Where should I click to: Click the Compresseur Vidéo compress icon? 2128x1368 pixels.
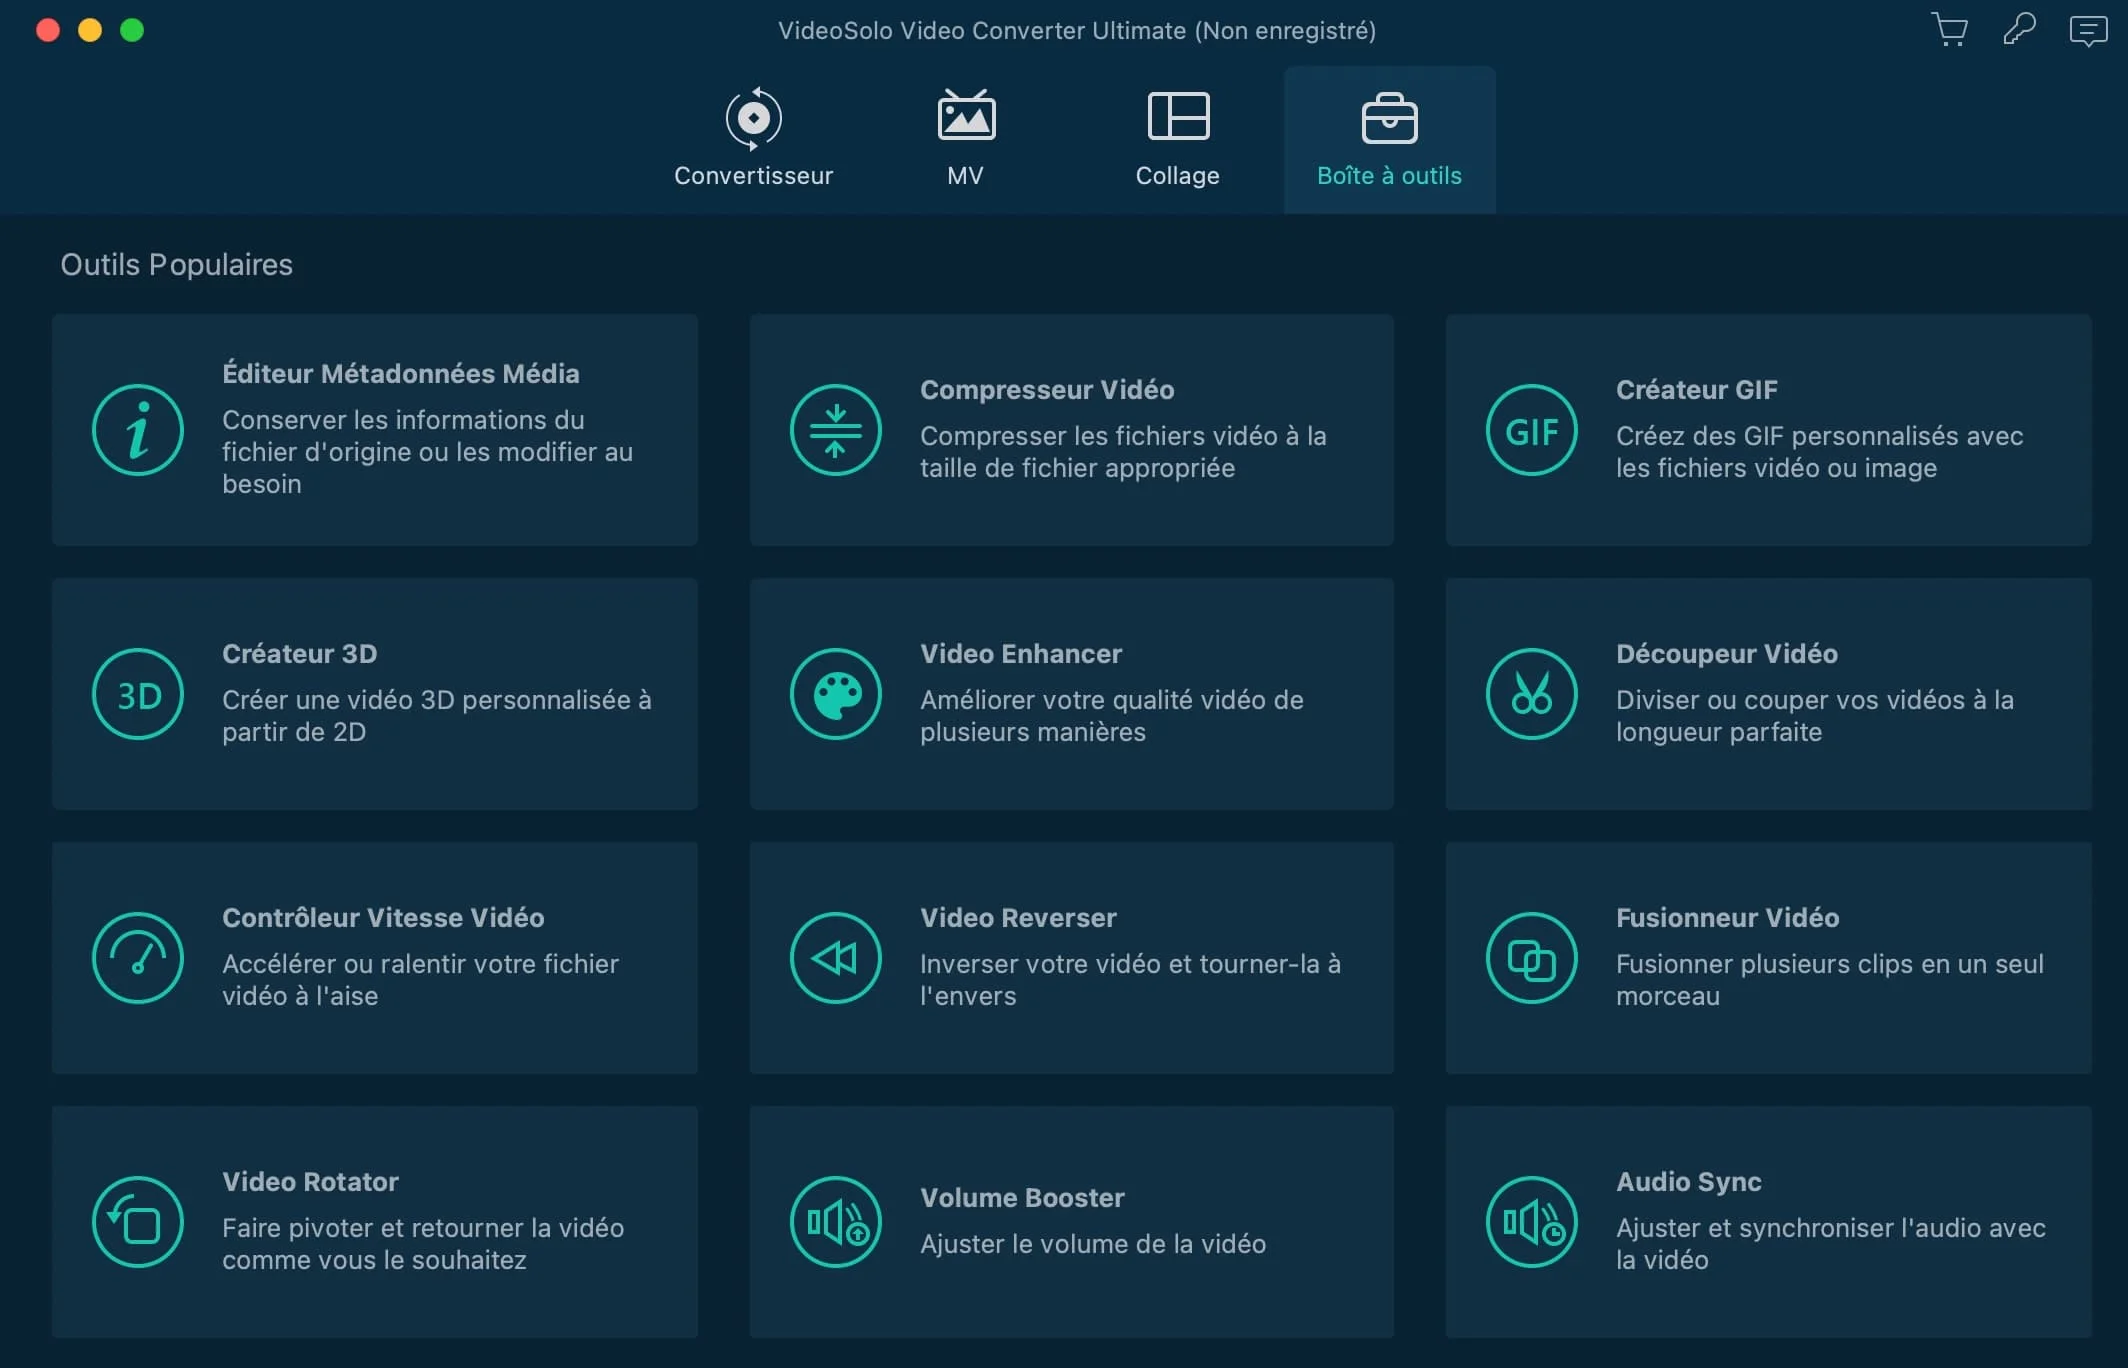click(x=835, y=430)
